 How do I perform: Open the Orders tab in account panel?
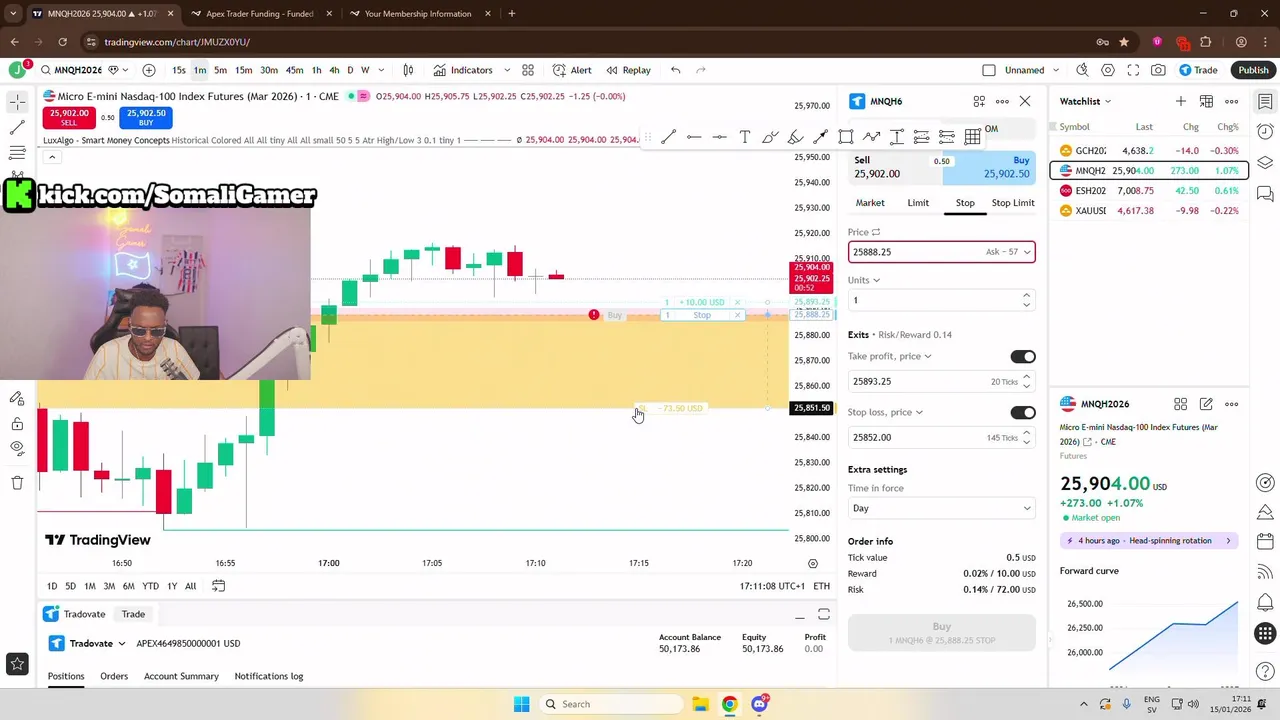pos(114,676)
